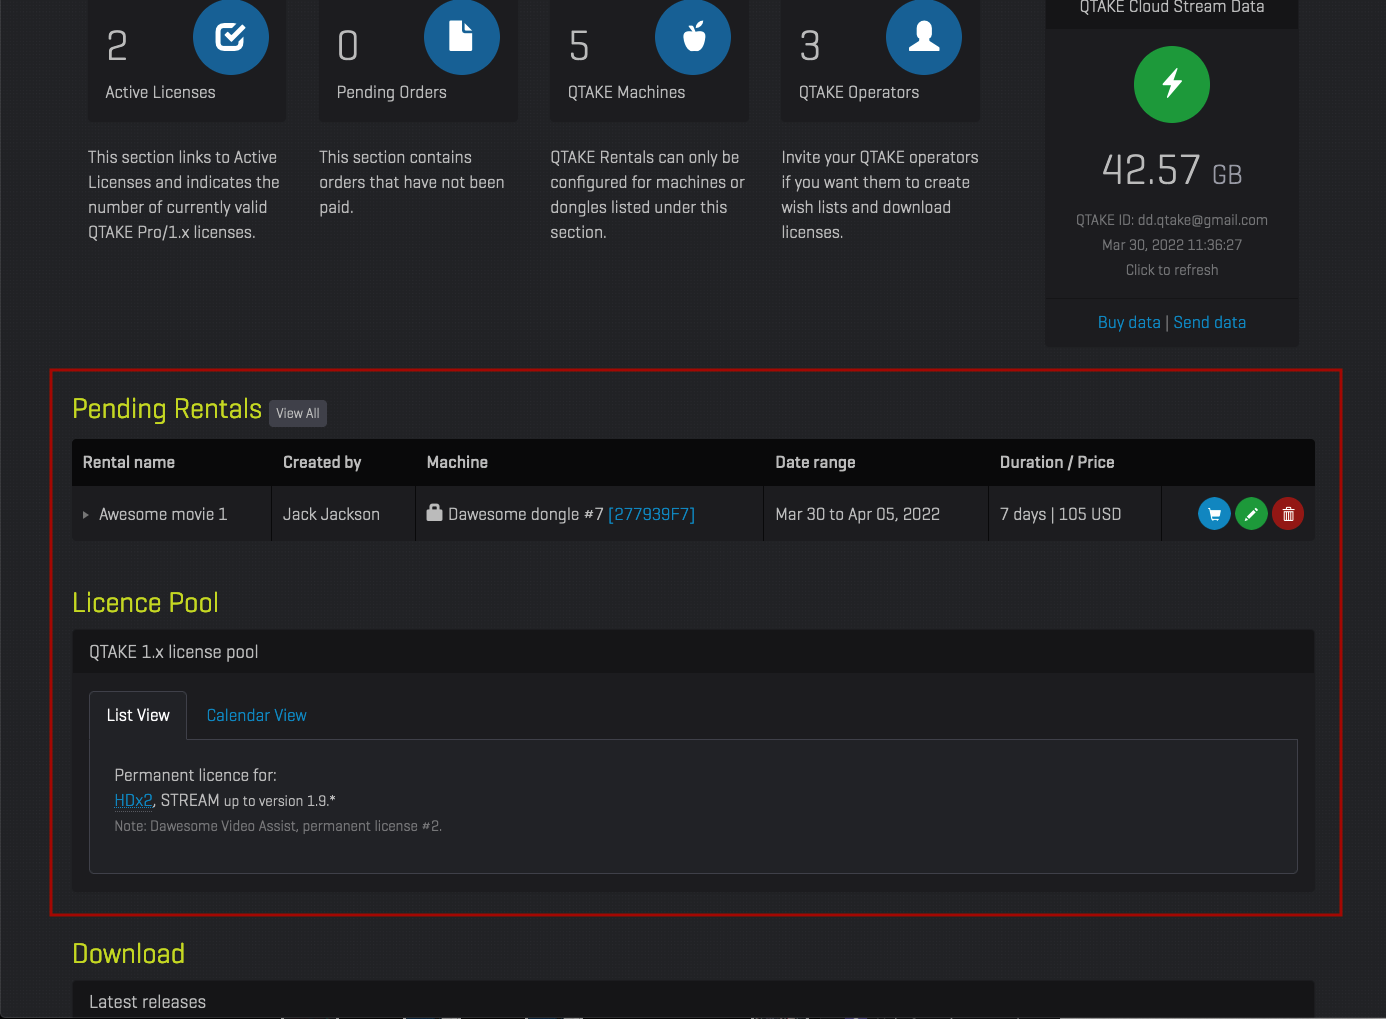Click the Machine column header
The height and width of the screenshot is (1019, 1386).
pos(457,462)
